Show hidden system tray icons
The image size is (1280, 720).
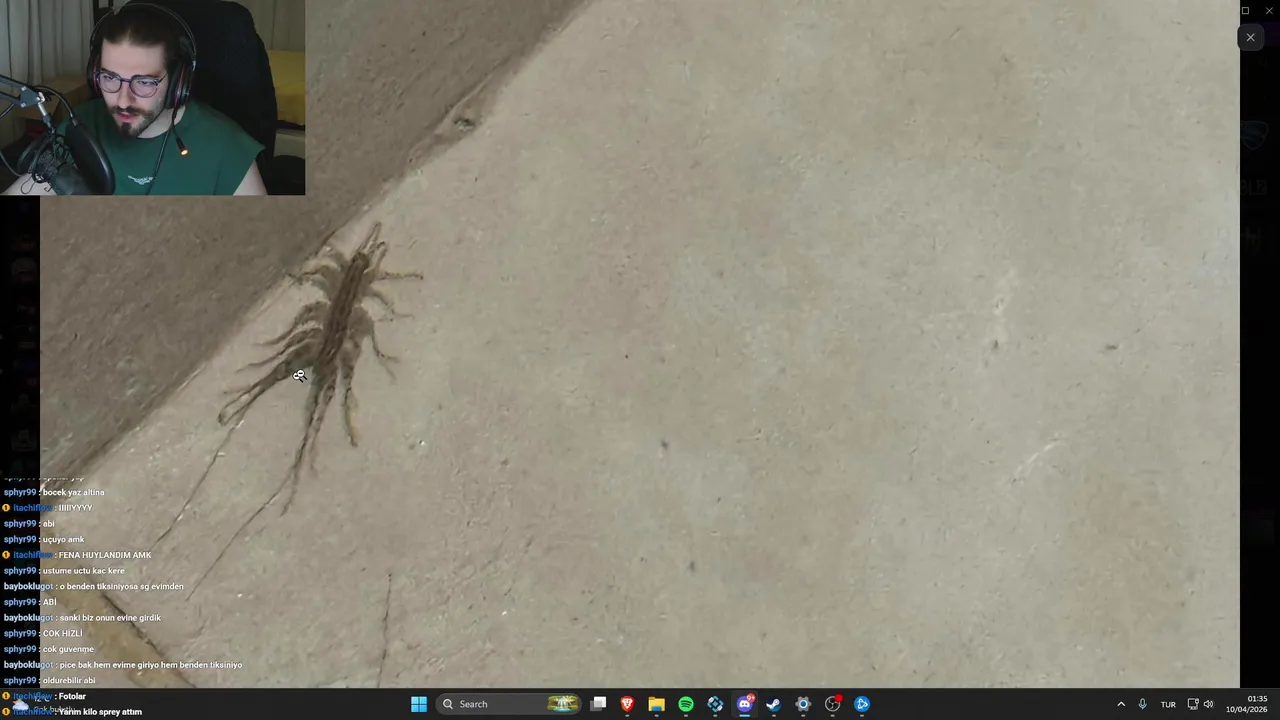tap(1121, 704)
